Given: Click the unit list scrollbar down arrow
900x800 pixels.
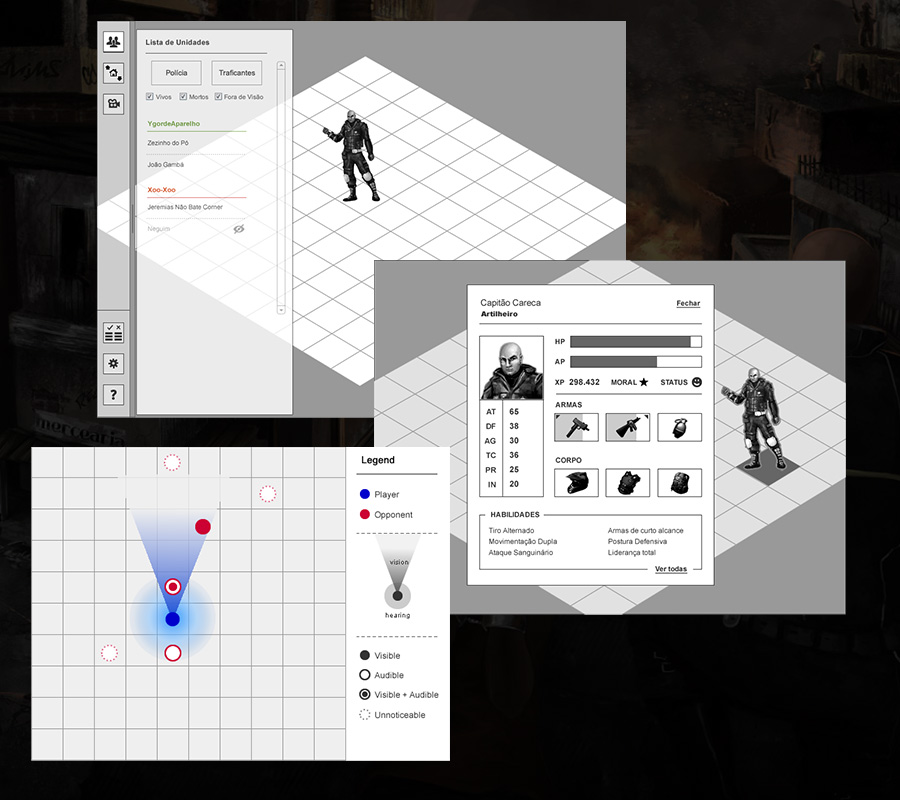Looking at the screenshot, I should click(281, 310).
